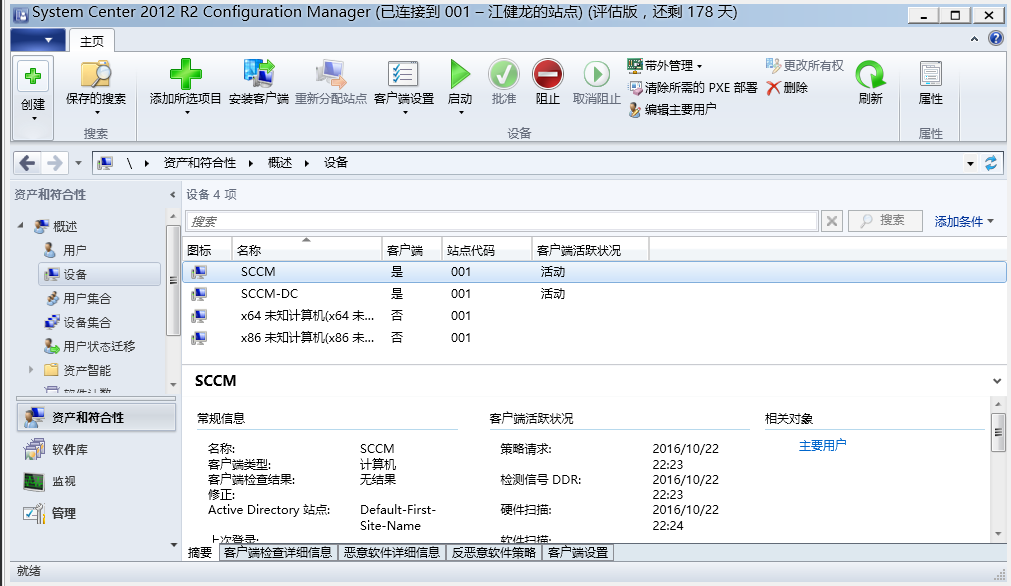
Task: Click the details pane scrollbar down arrow
Action: click(x=998, y=534)
